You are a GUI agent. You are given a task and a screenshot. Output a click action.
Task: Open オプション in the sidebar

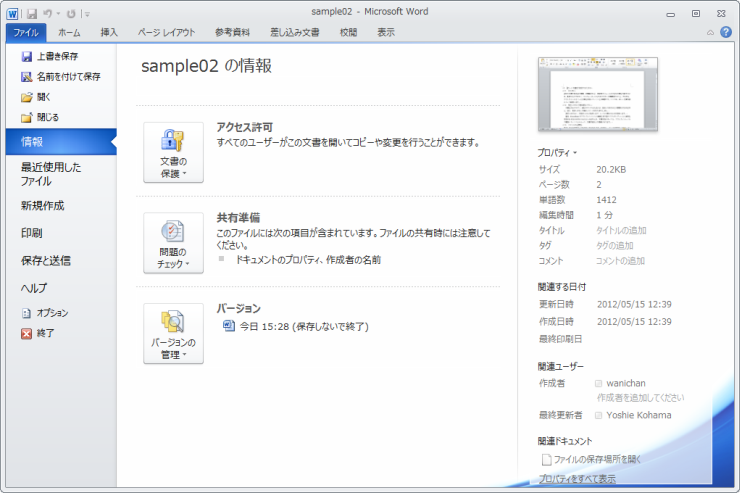coord(45,313)
